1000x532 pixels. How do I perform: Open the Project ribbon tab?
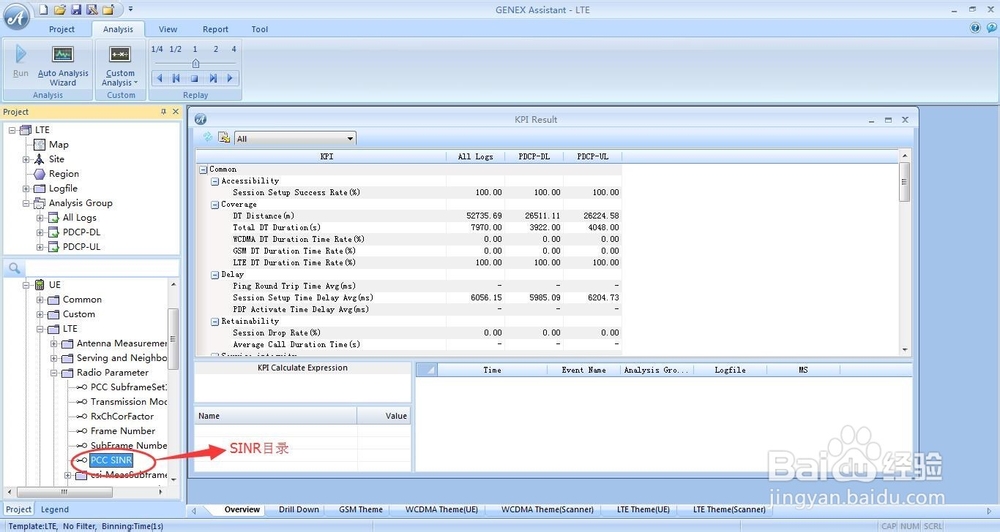click(62, 29)
